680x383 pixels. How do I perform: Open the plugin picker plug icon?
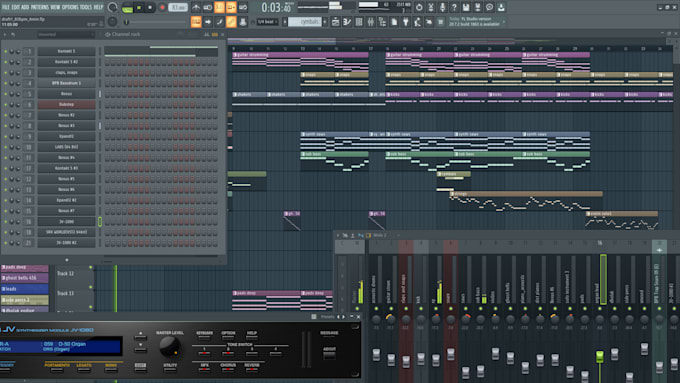click(406, 22)
